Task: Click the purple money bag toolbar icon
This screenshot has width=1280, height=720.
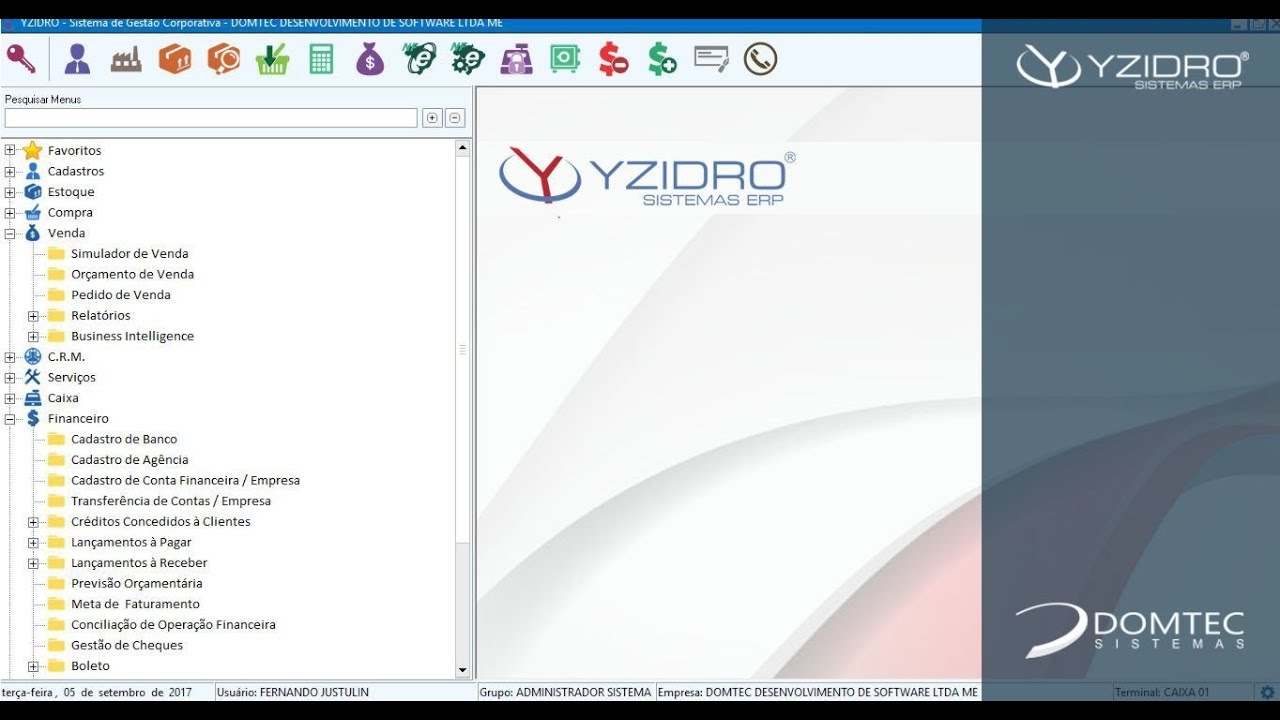Action: 370,59
